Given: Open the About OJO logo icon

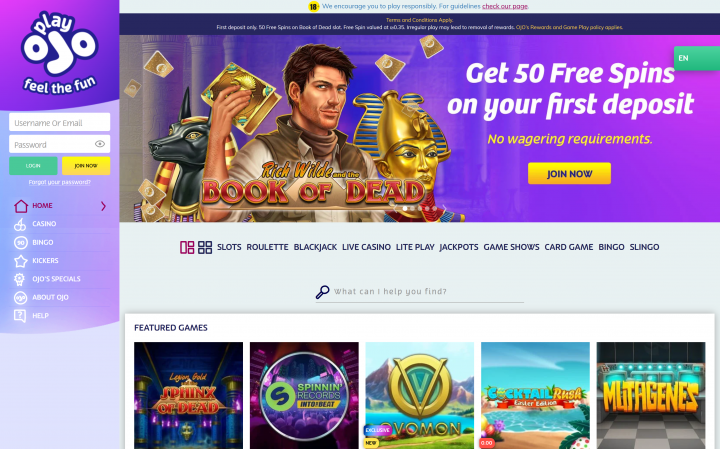Looking at the screenshot, I should 21,297.
